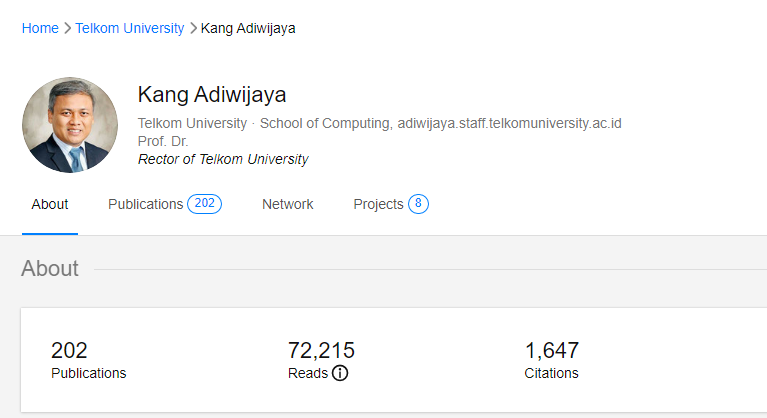The height and width of the screenshot is (418, 767).
Task: Open the Telkom University breadcrumb link
Action: pyautogui.click(x=130, y=28)
